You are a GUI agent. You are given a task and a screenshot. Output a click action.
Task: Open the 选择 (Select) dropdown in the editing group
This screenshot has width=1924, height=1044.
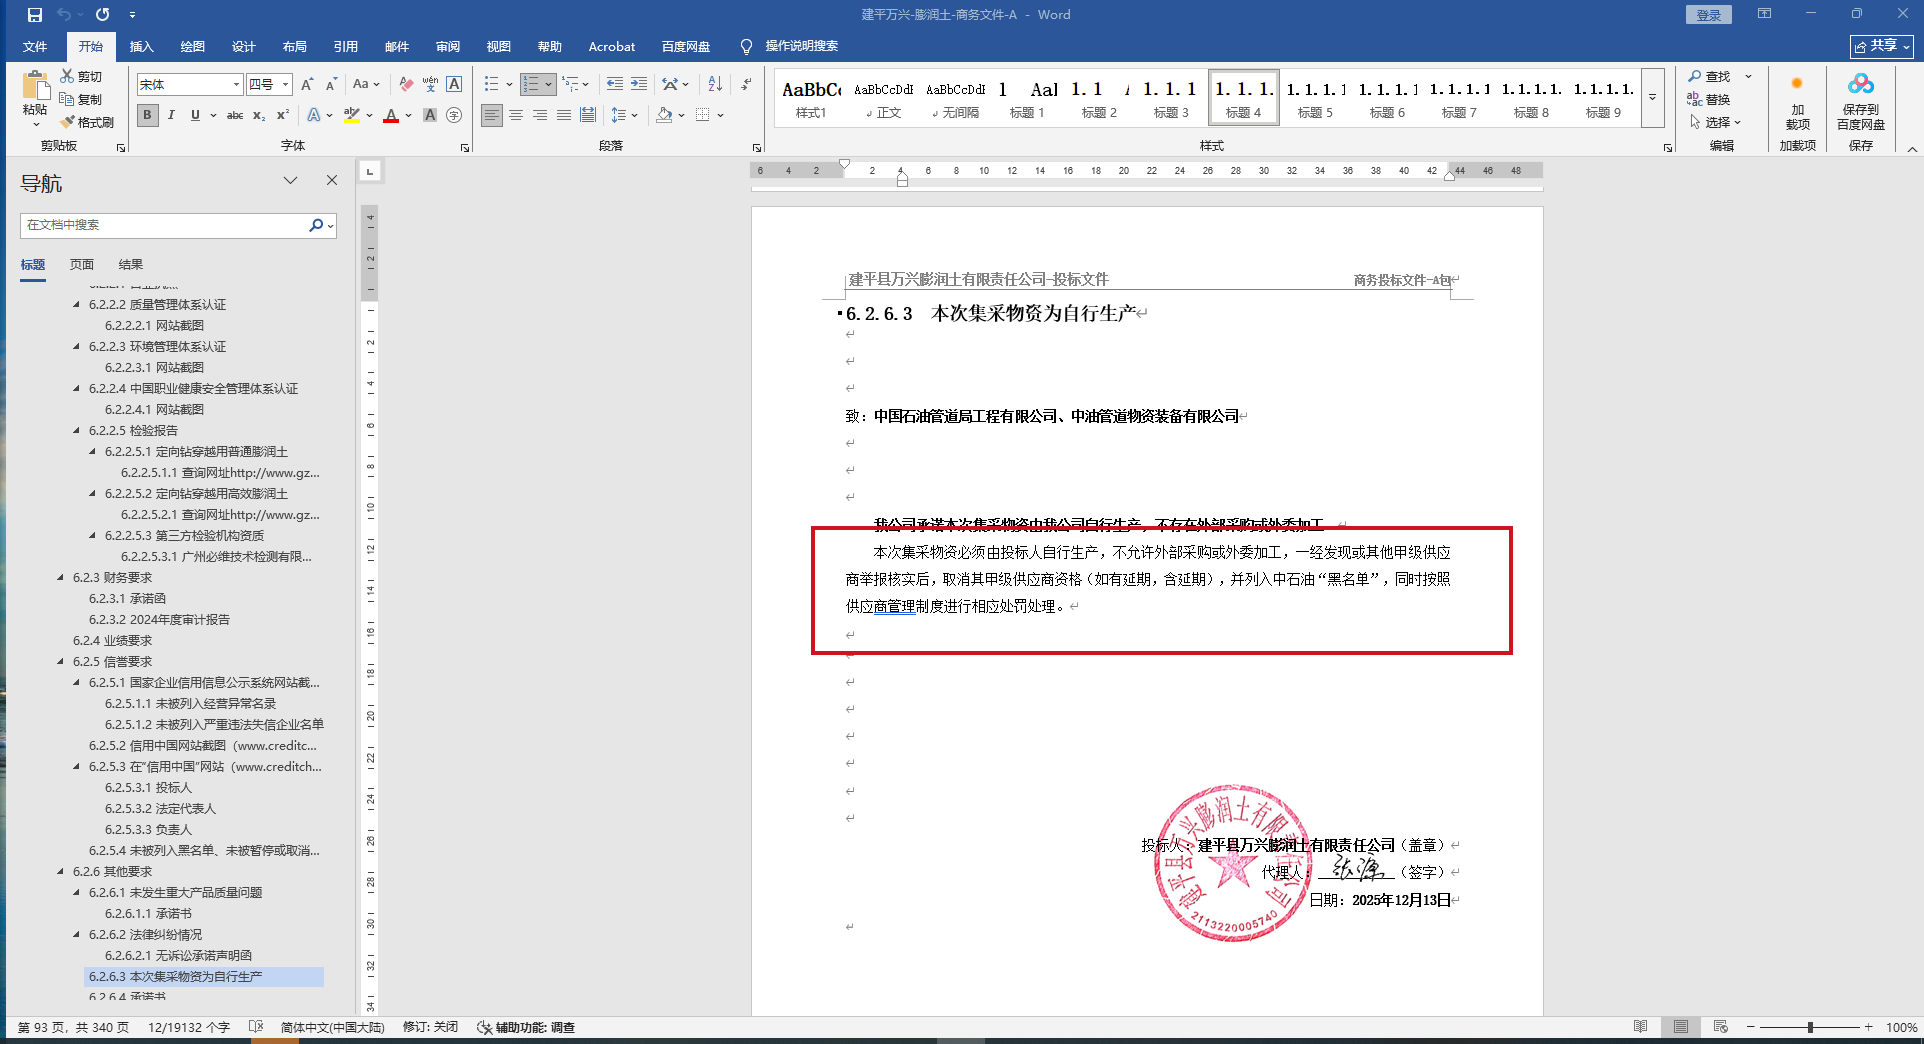point(1715,122)
